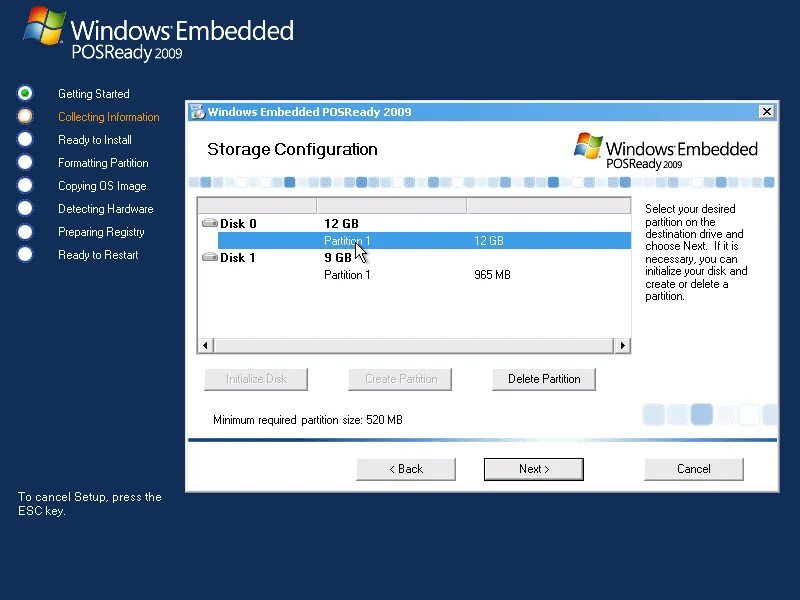
Task: Click the dialog title bar text
Action: pyautogui.click(x=309, y=112)
